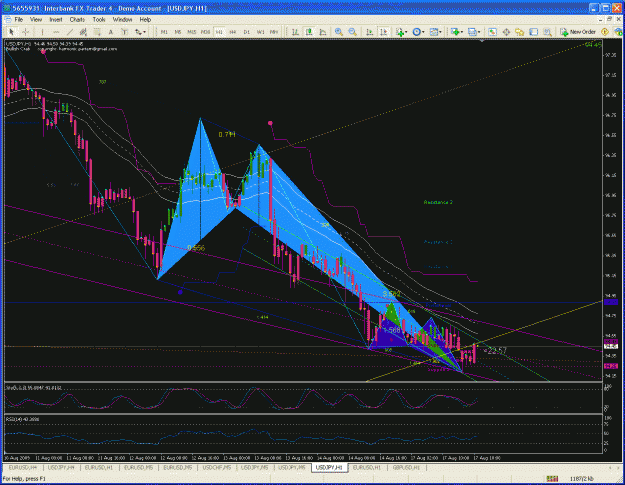This screenshot has width=625, height=485.
Task: Pick the Draw Vertical Line tool
Action: [42, 32]
